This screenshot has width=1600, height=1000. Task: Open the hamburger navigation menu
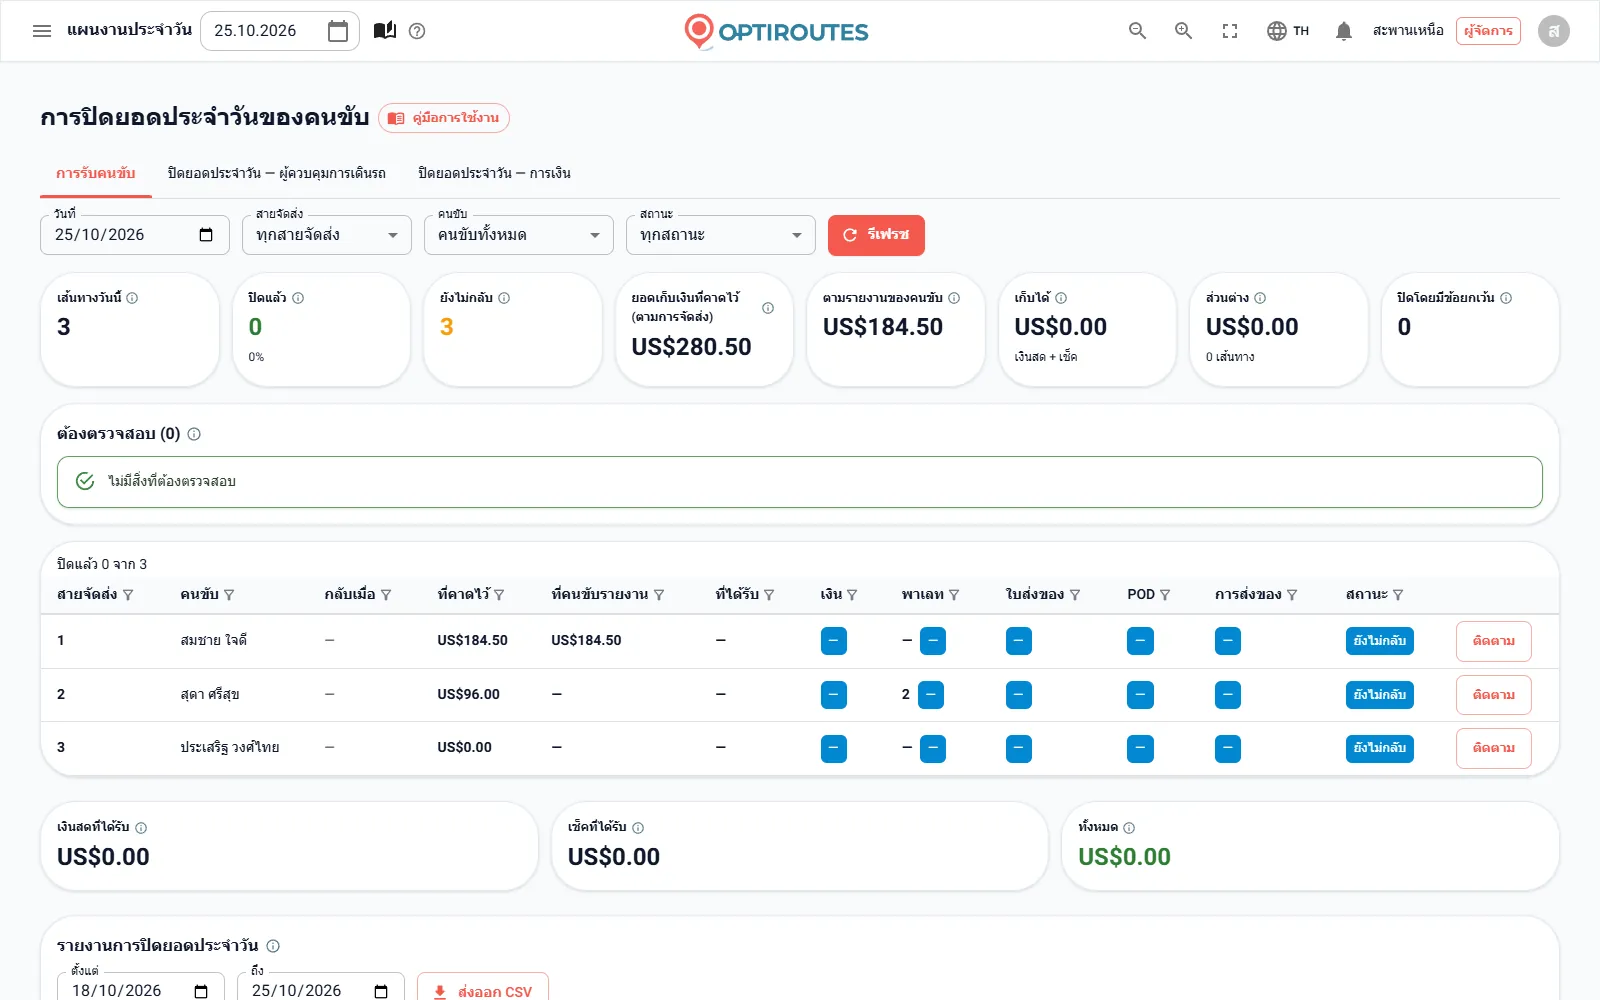[42, 31]
